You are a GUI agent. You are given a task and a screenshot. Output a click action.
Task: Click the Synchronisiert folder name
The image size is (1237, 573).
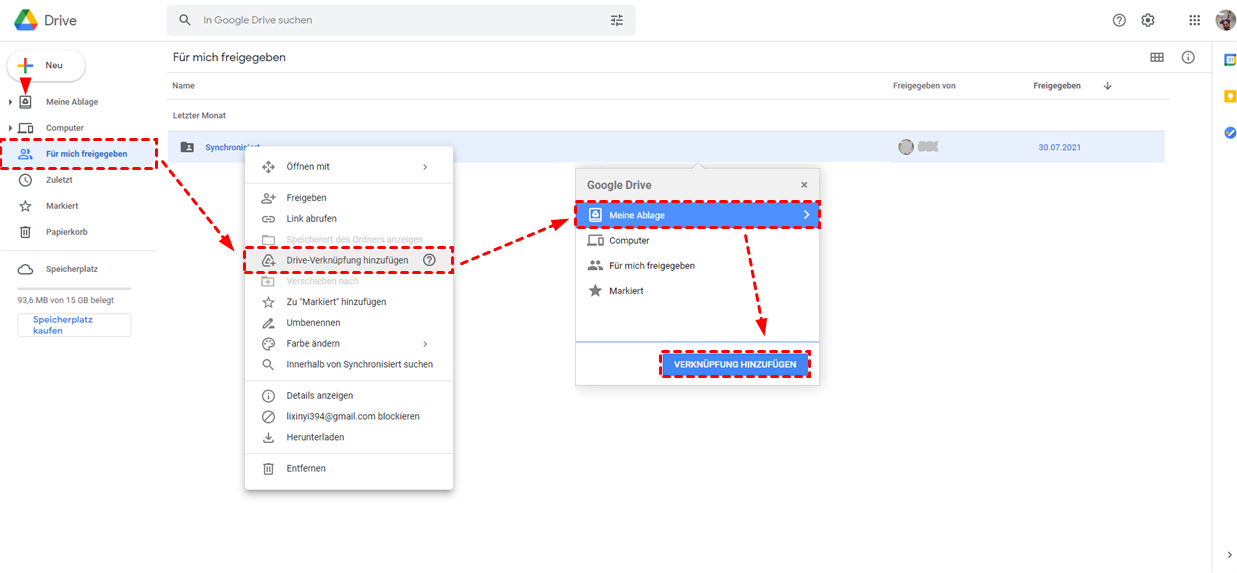click(232, 148)
